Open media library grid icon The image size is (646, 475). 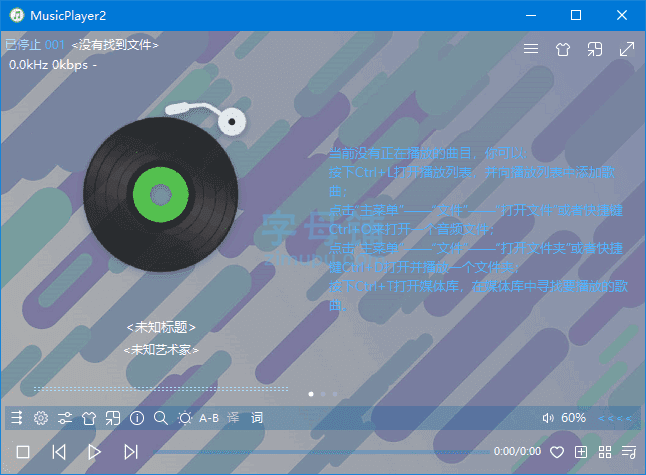[x=605, y=452]
